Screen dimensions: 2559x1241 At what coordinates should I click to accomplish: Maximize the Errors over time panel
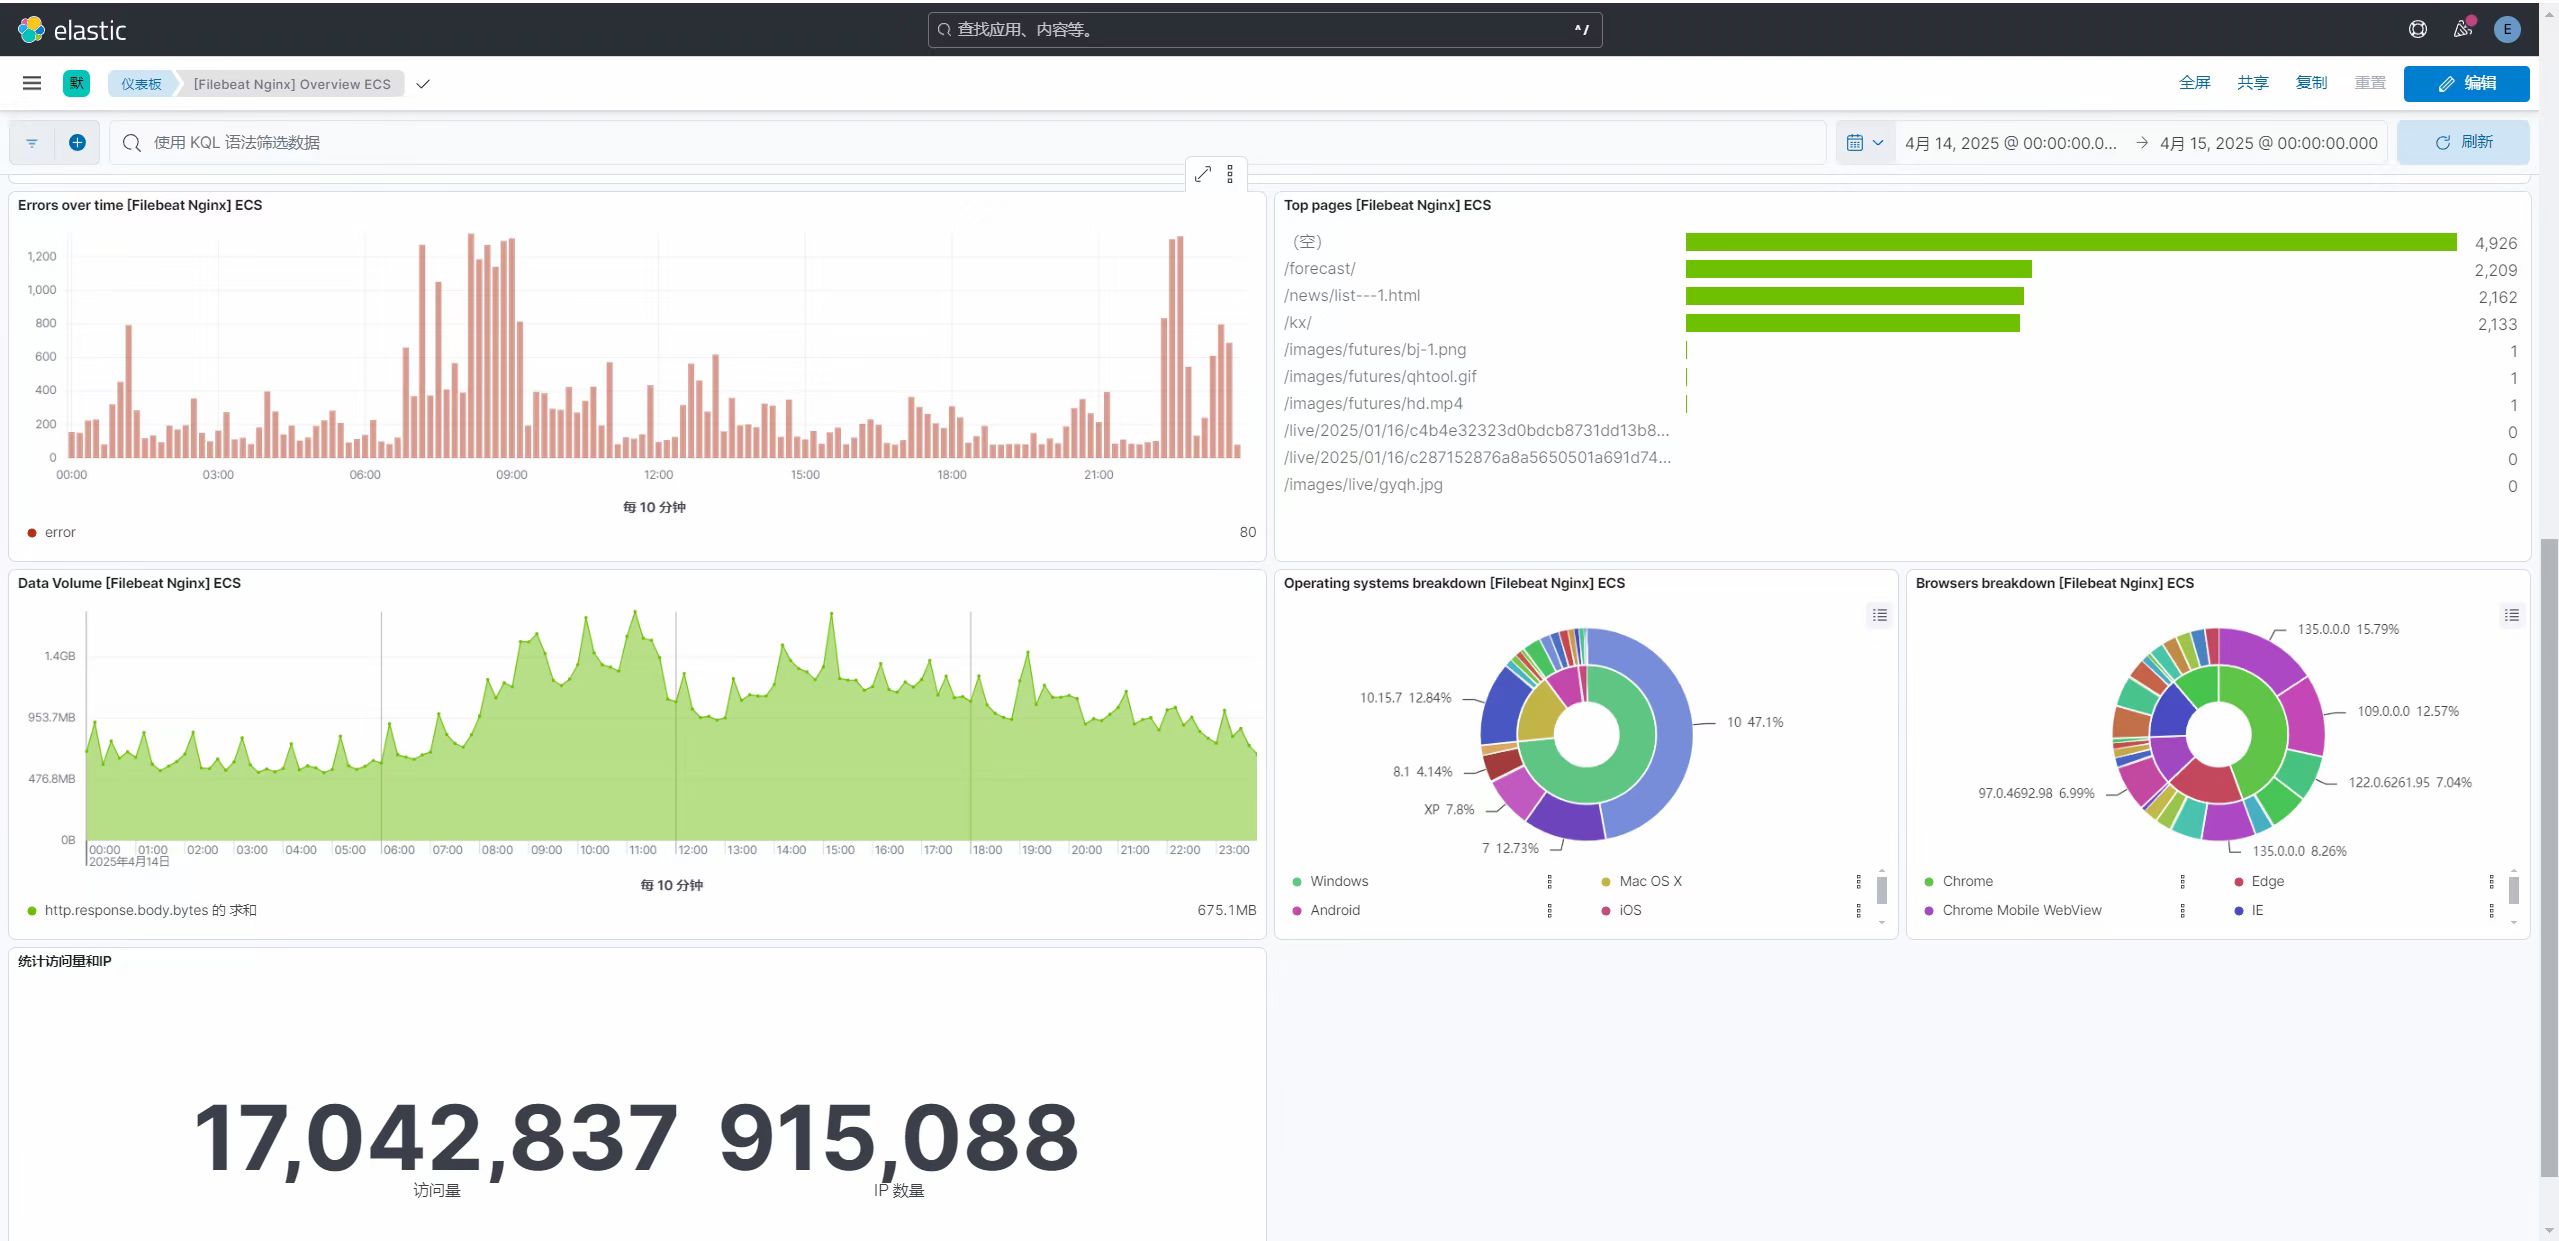1202,174
